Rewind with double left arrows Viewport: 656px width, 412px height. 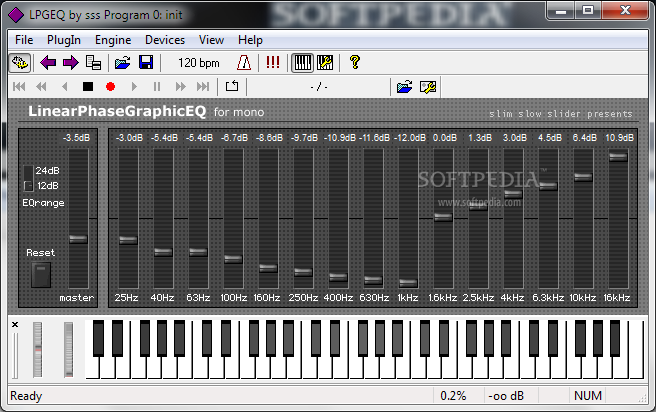[x=41, y=87]
